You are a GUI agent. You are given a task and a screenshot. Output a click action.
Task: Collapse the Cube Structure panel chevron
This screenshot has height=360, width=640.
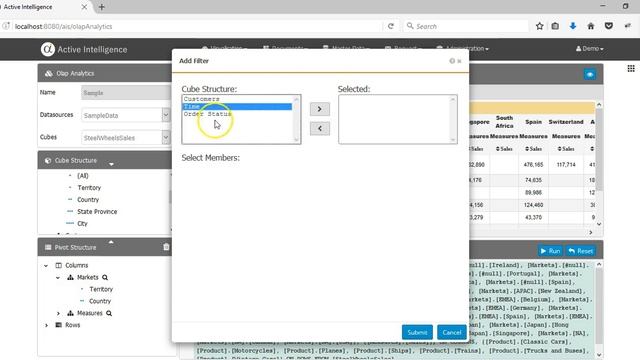point(111,164)
